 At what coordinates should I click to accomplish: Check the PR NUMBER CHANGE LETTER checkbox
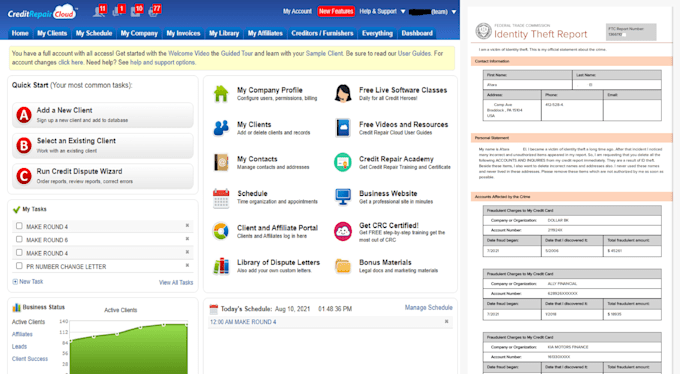click(x=19, y=266)
